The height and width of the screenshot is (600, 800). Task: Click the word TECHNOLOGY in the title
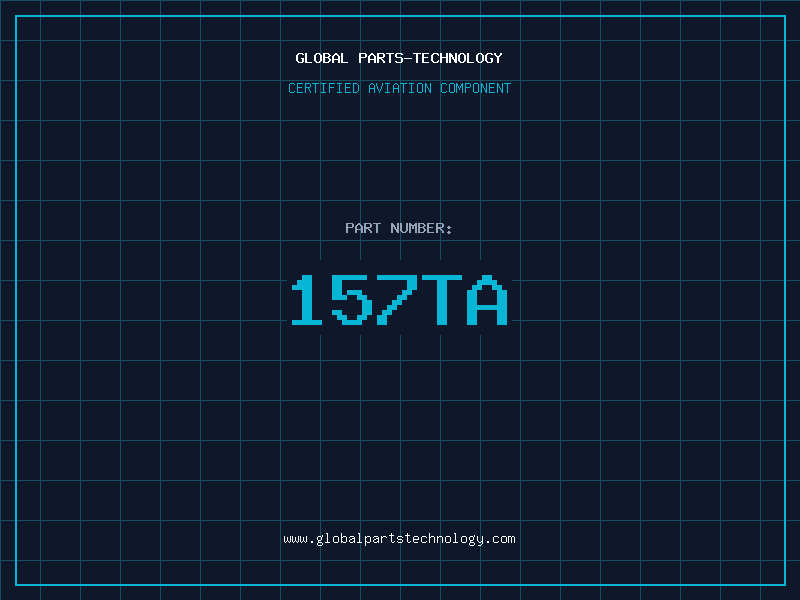(x=458, y=58)
